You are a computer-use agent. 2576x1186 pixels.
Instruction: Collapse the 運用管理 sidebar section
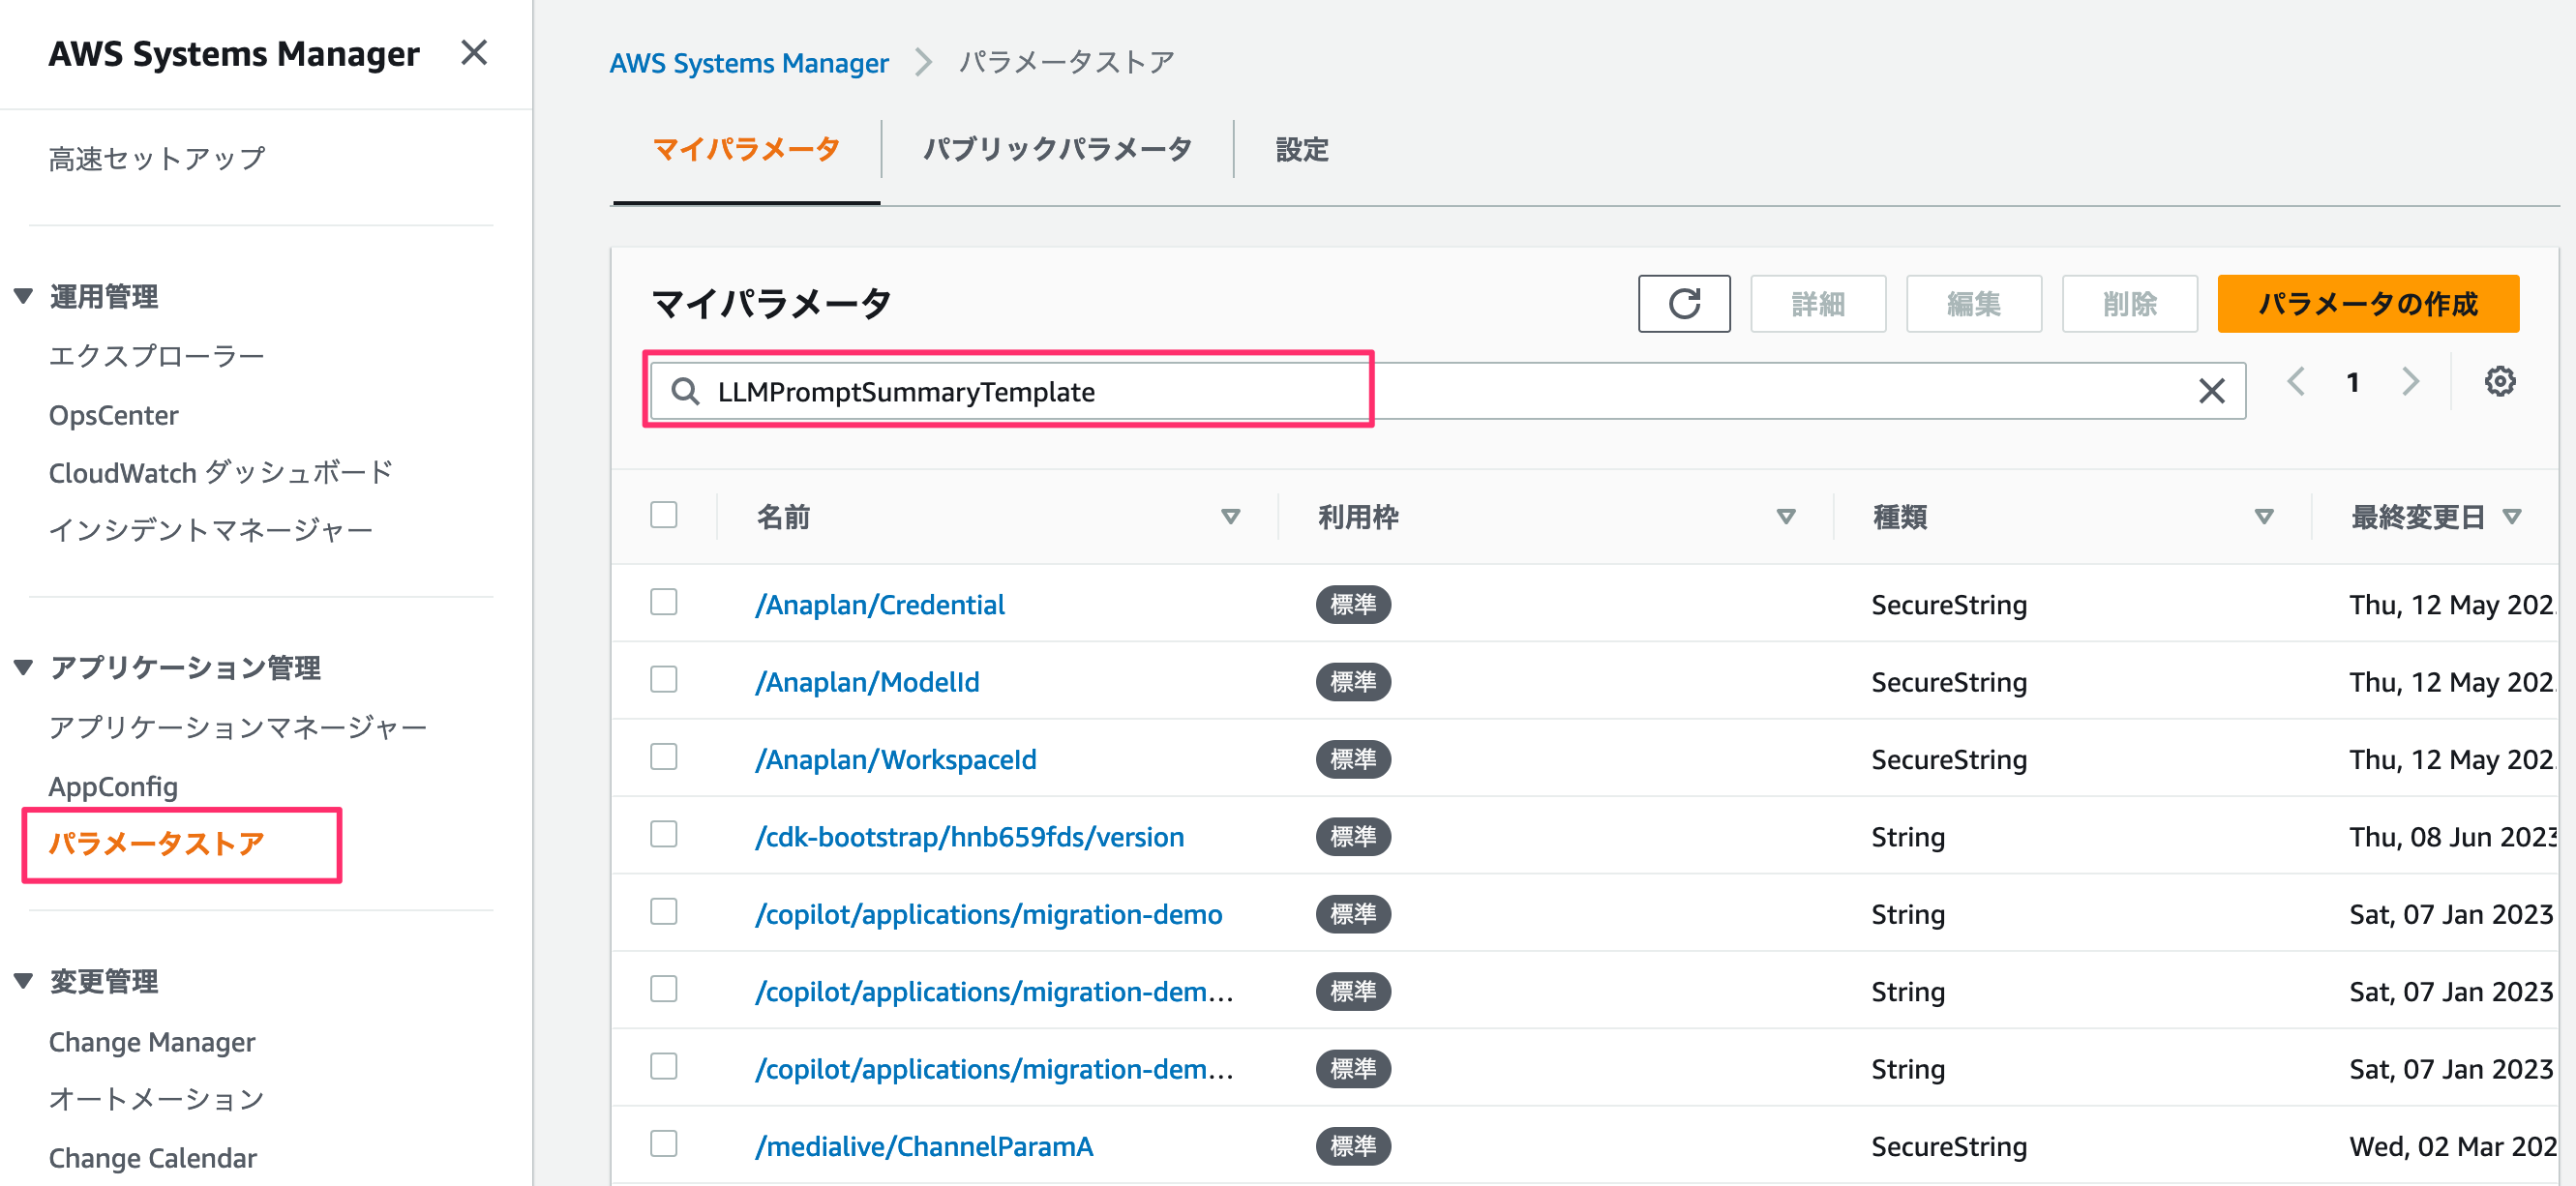tap(24, 296)
